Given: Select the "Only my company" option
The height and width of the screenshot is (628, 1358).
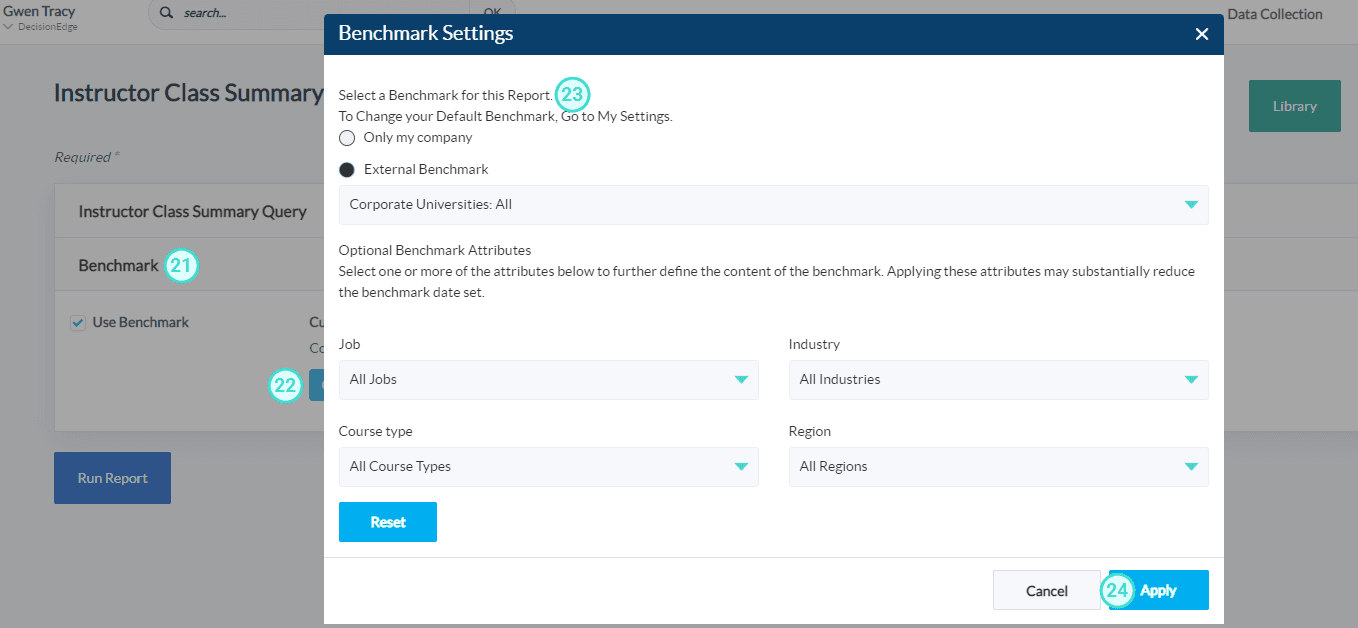Looking at the screenshot, I should (346, 137).
